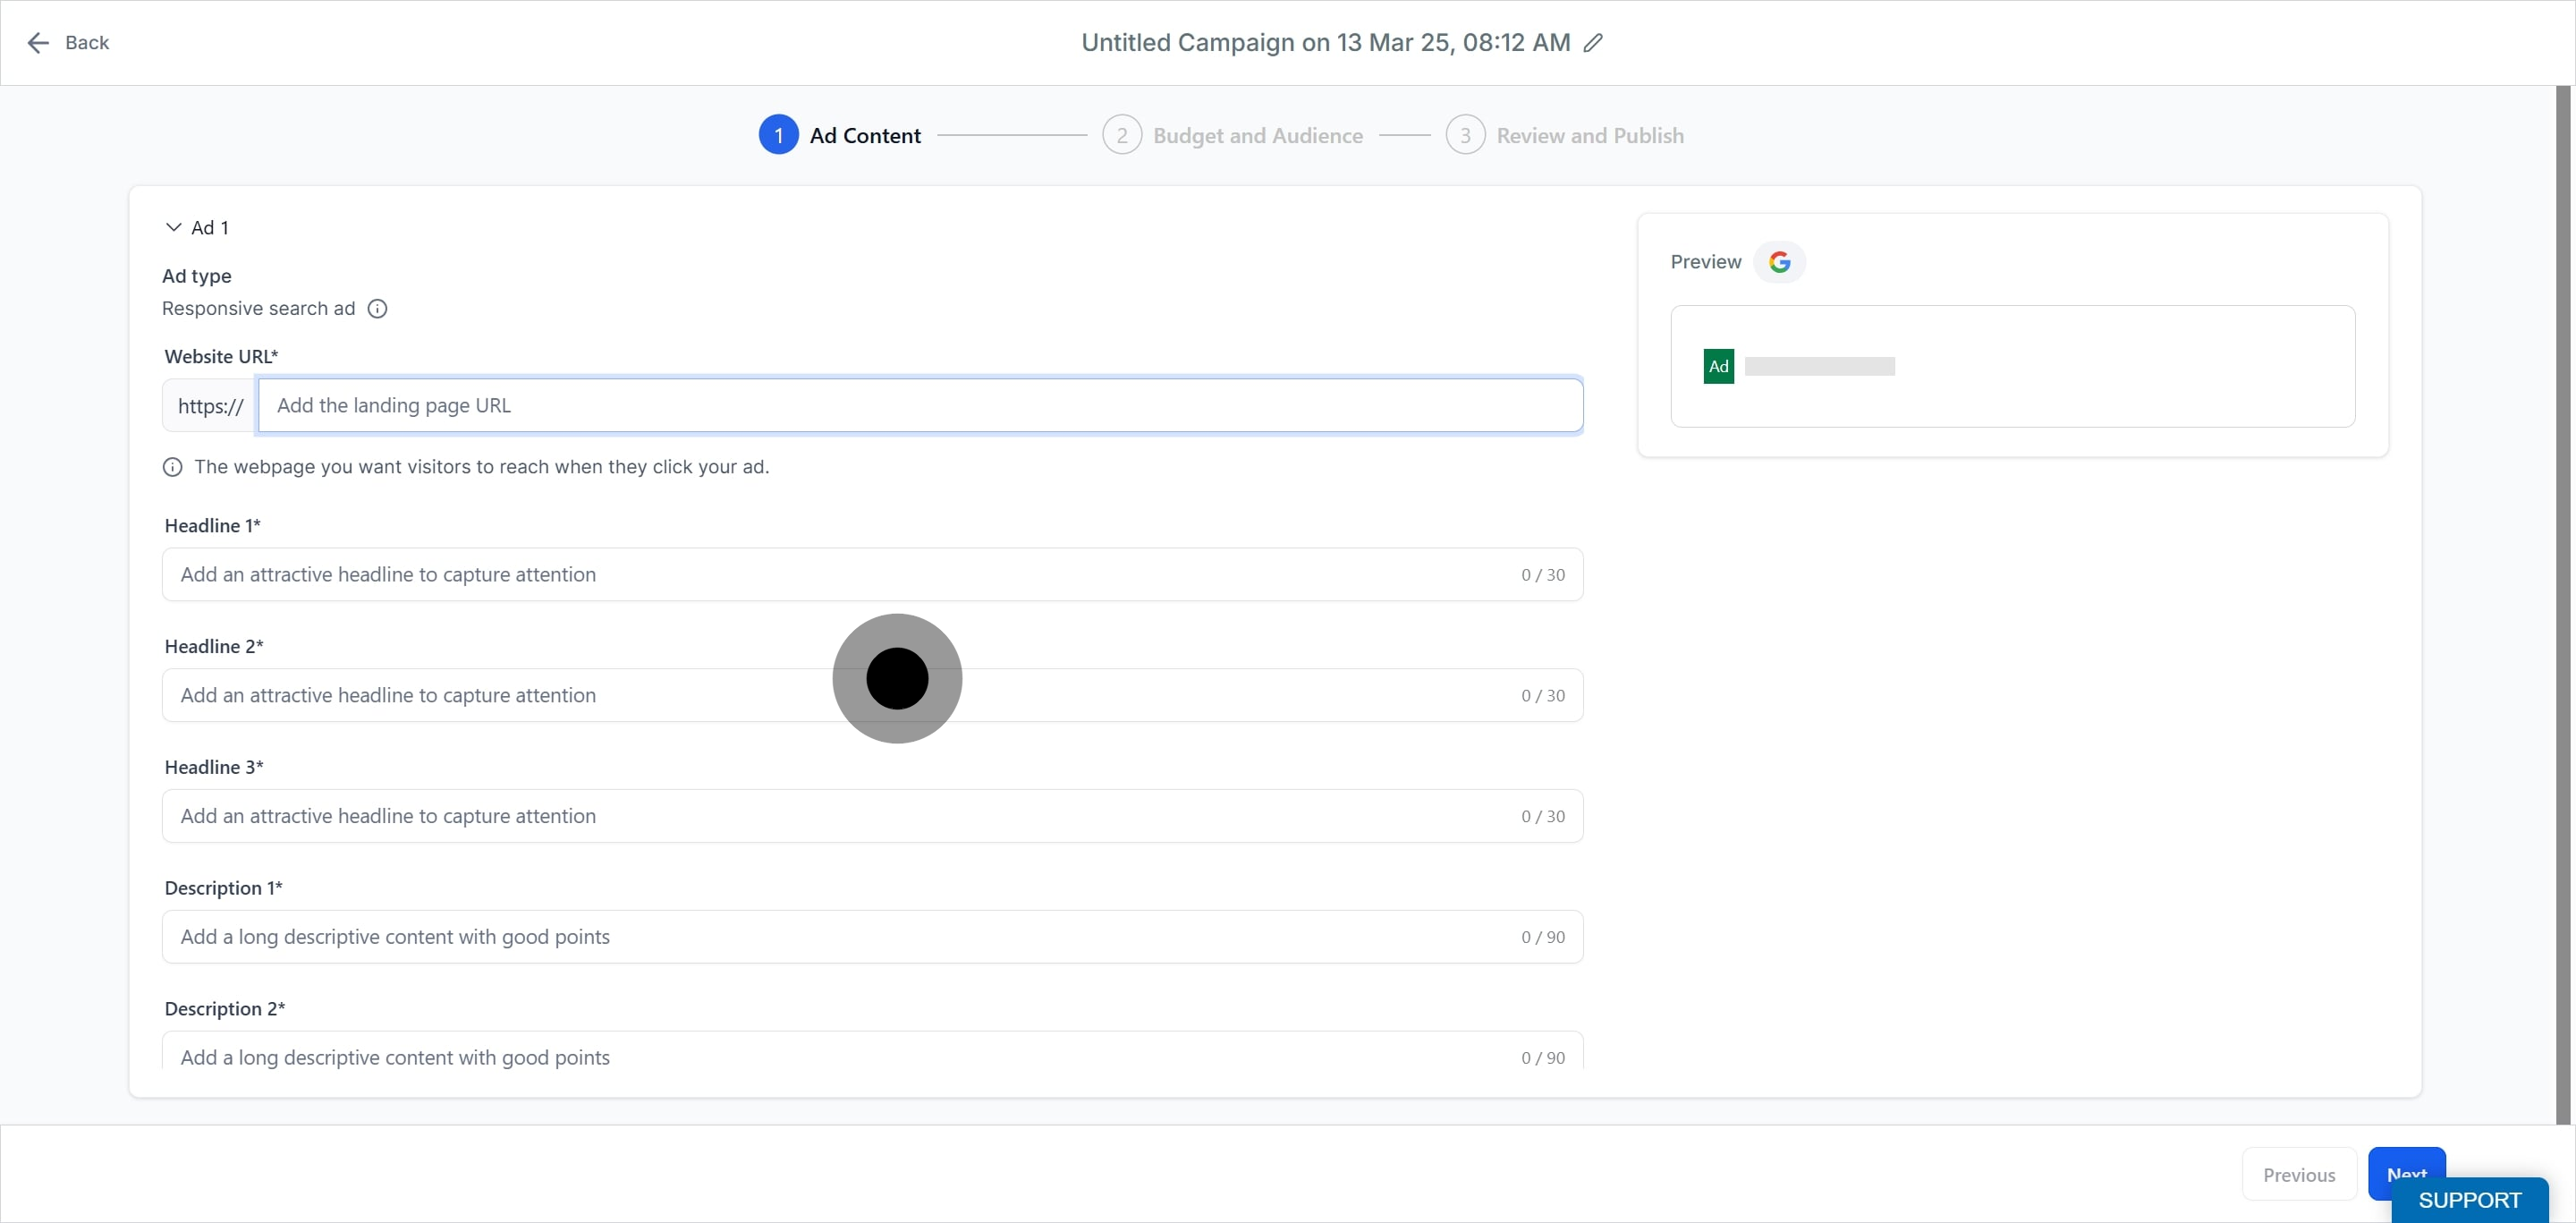The image size is (2576, 1223).
Task: Collapse the Ad 1 section chevron
Action: coord(173,227)
